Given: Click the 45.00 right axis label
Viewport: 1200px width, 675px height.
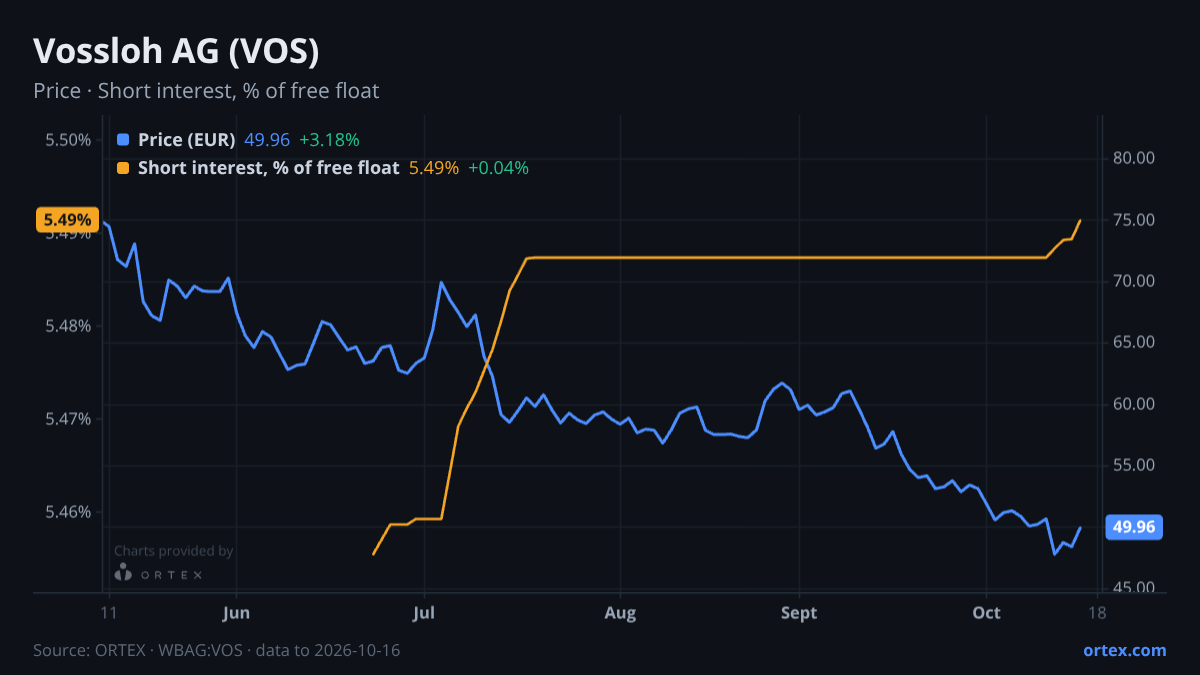Looking at the screenshot, I should pyautogui.click(x=1133, y=588).
